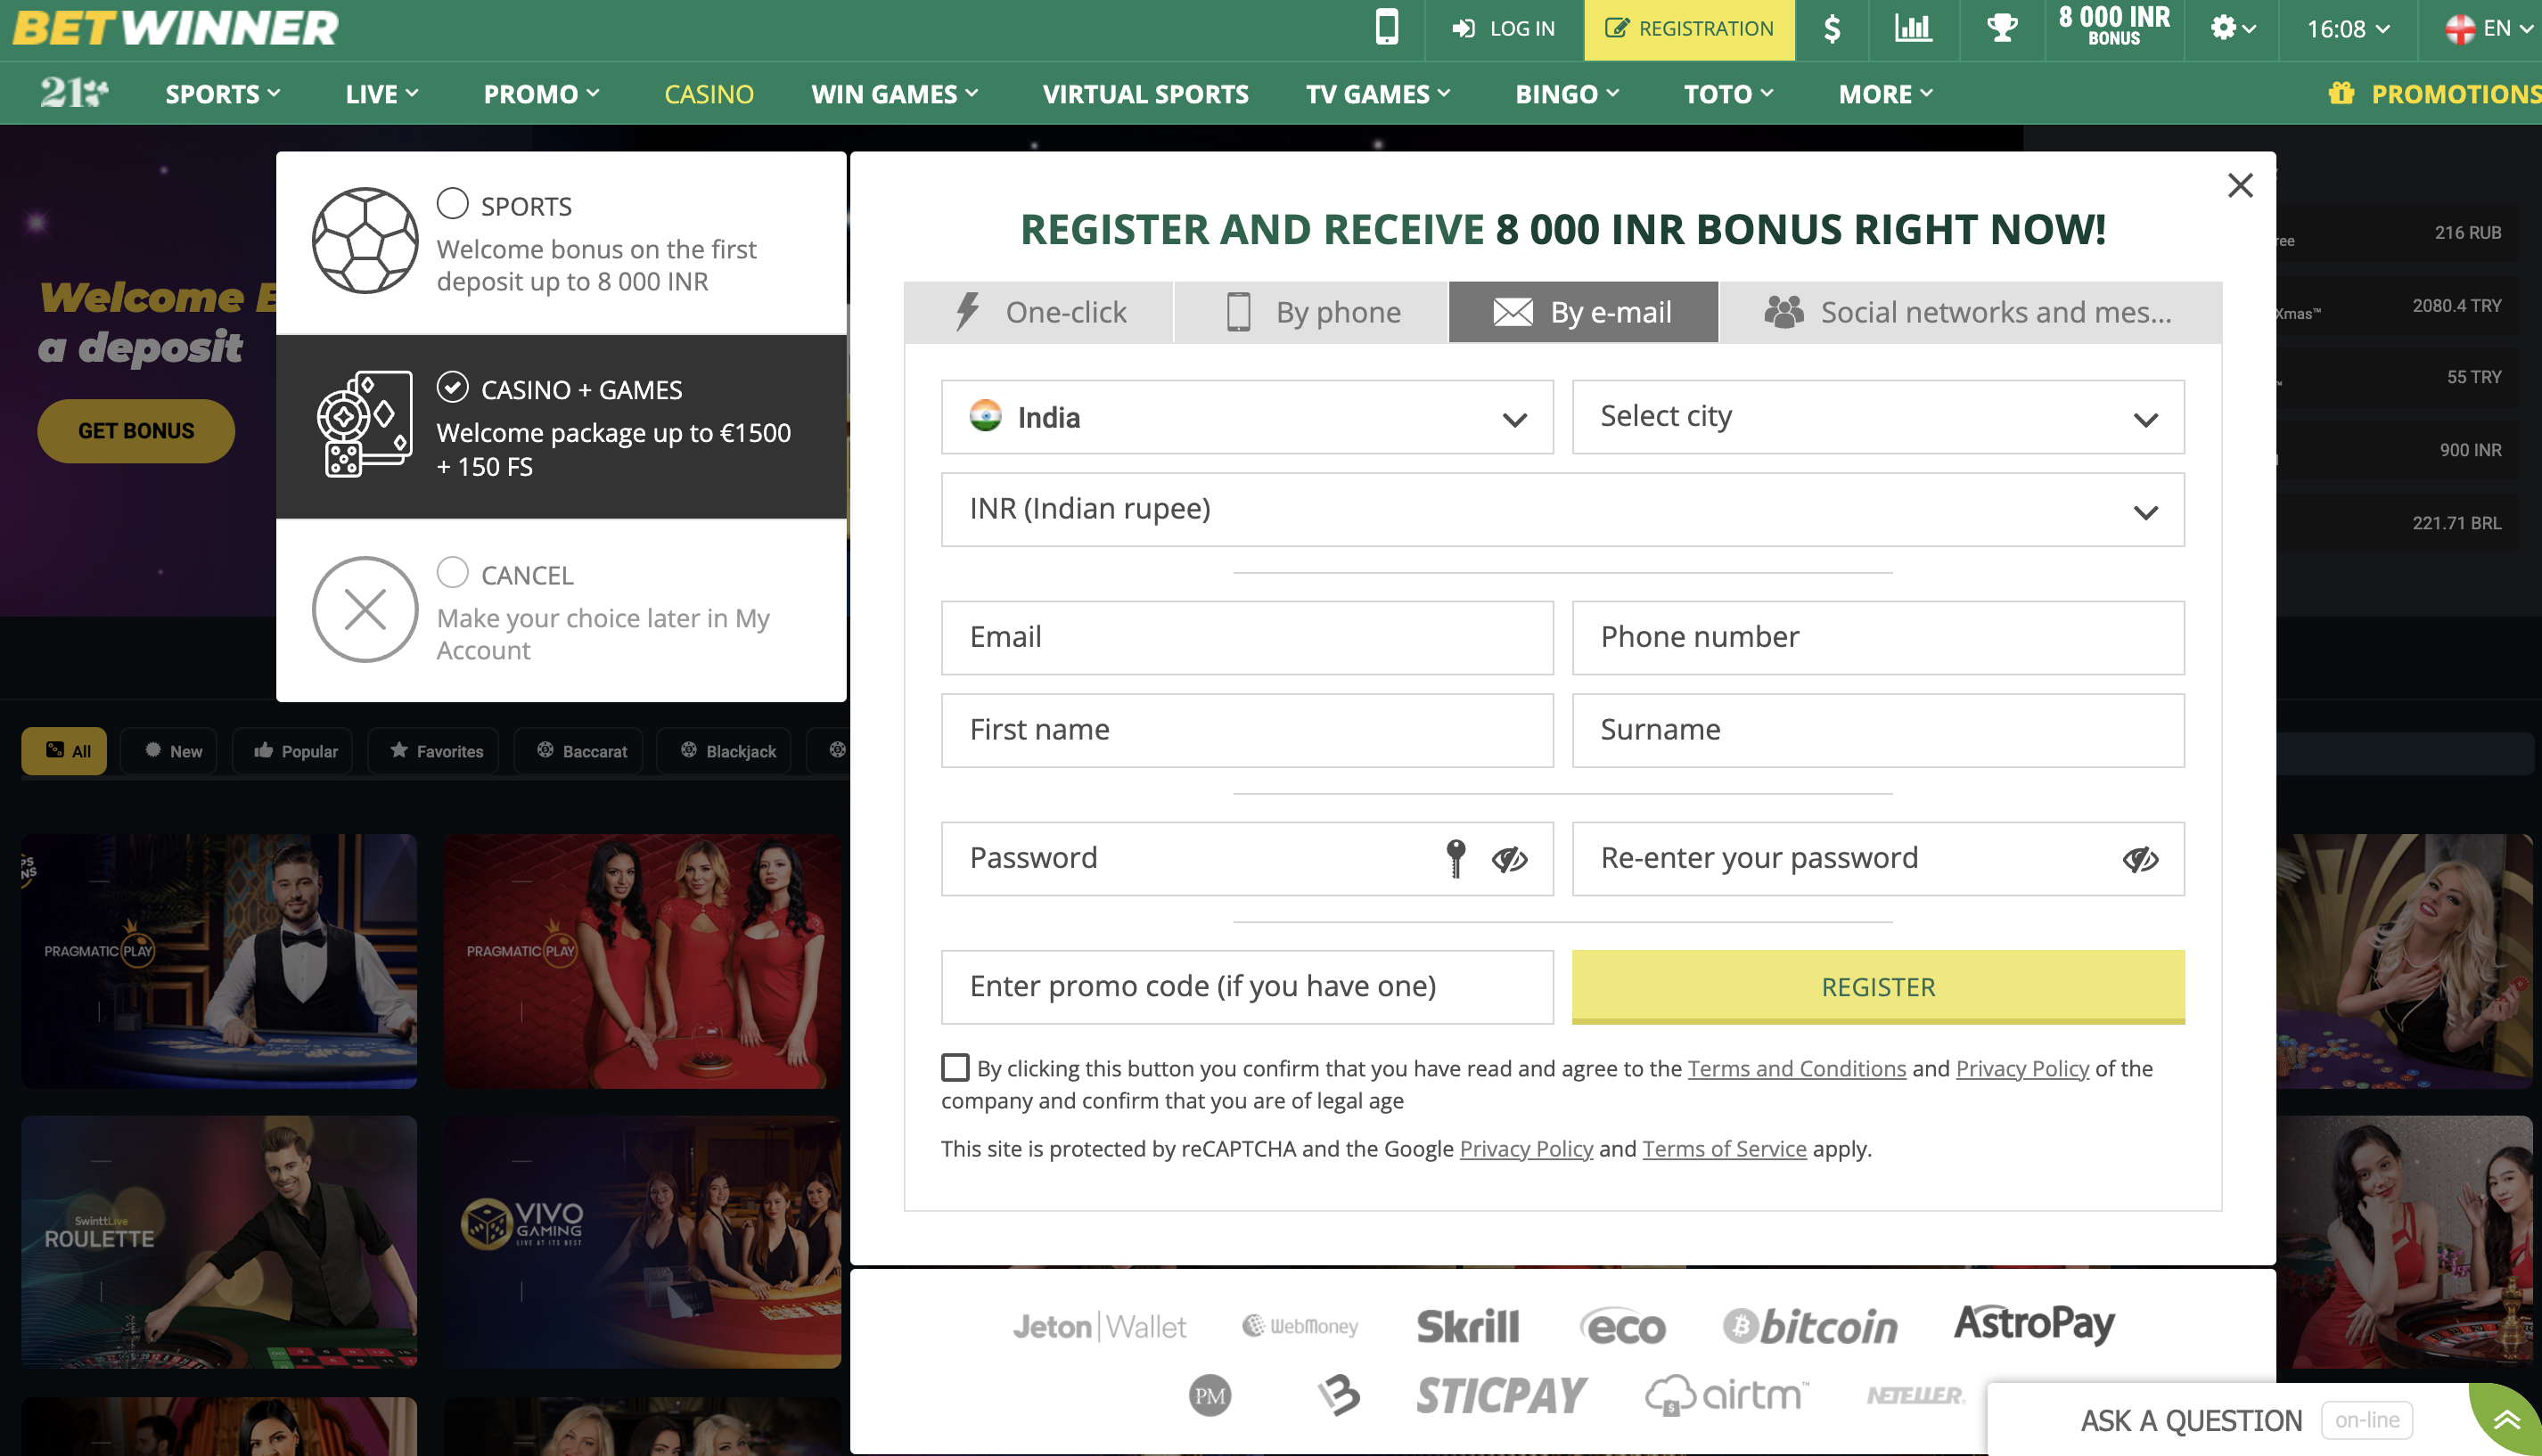Click the Email input field
This screenshot has height=1456, width=2542.
(x=1246, y=637)
